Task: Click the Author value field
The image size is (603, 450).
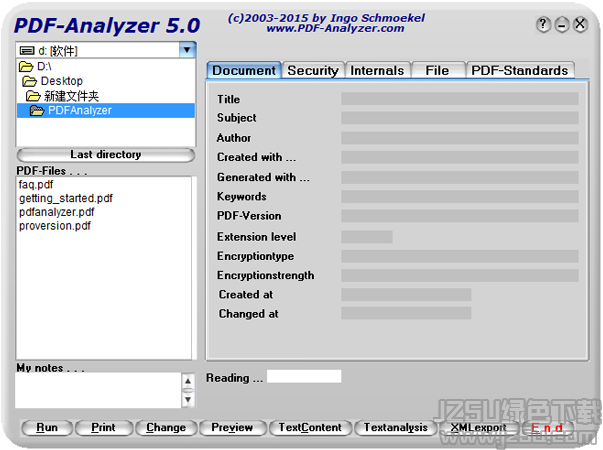Action: [460, 138]
